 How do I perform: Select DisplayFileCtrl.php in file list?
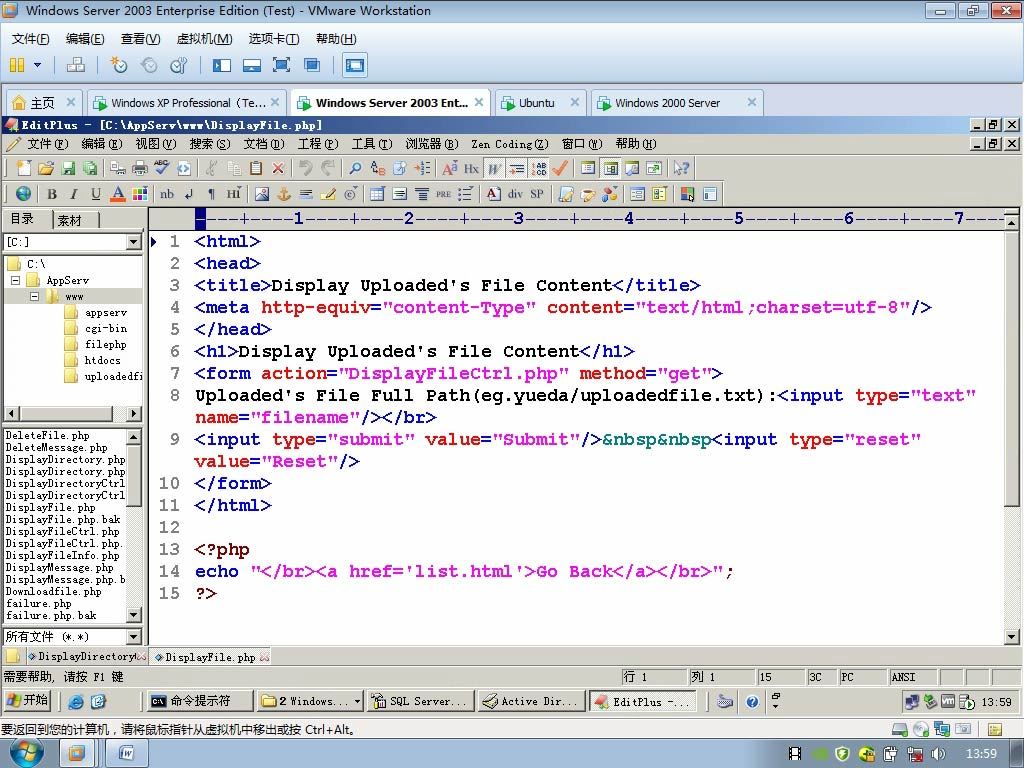coord(63,532)
